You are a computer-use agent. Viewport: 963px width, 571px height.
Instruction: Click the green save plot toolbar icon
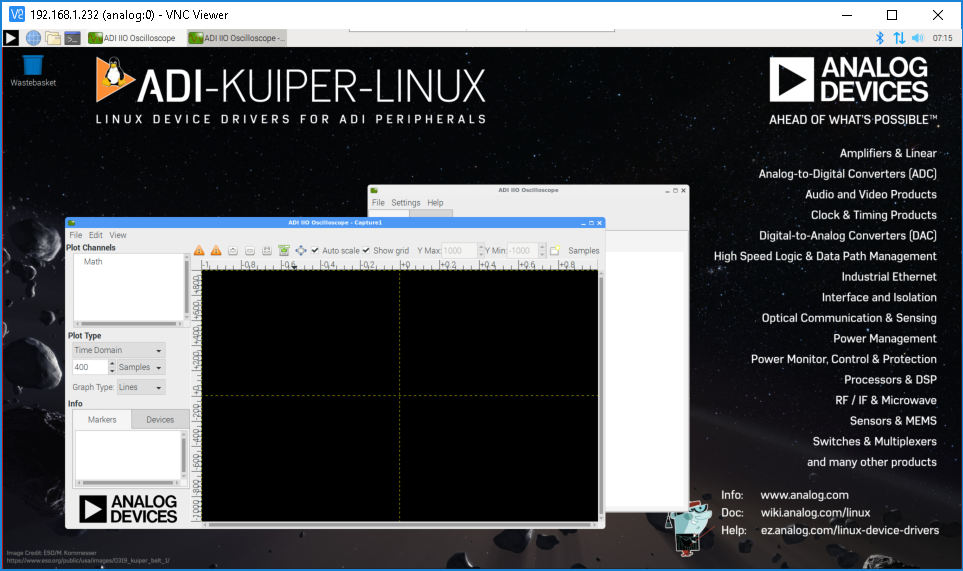pyautogui.click(x=284, y=250)
